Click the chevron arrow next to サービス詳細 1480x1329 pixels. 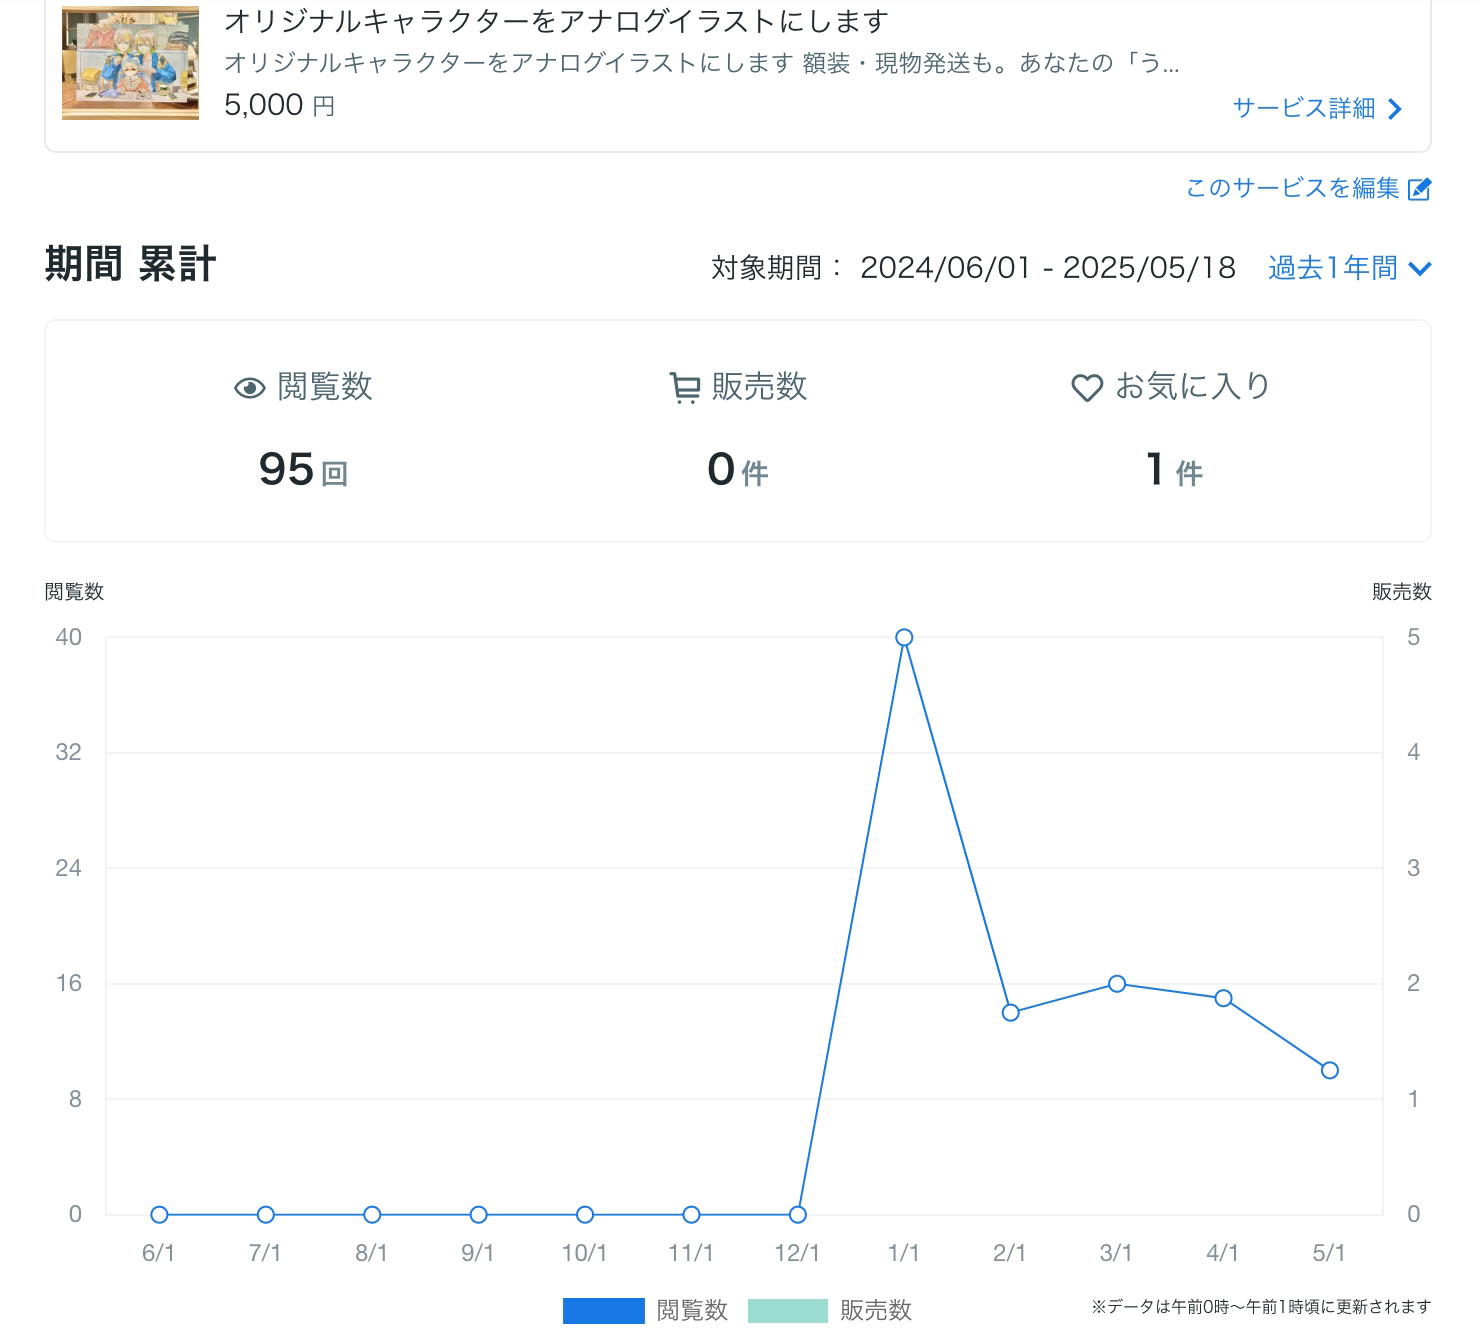tap(1395, 110)
